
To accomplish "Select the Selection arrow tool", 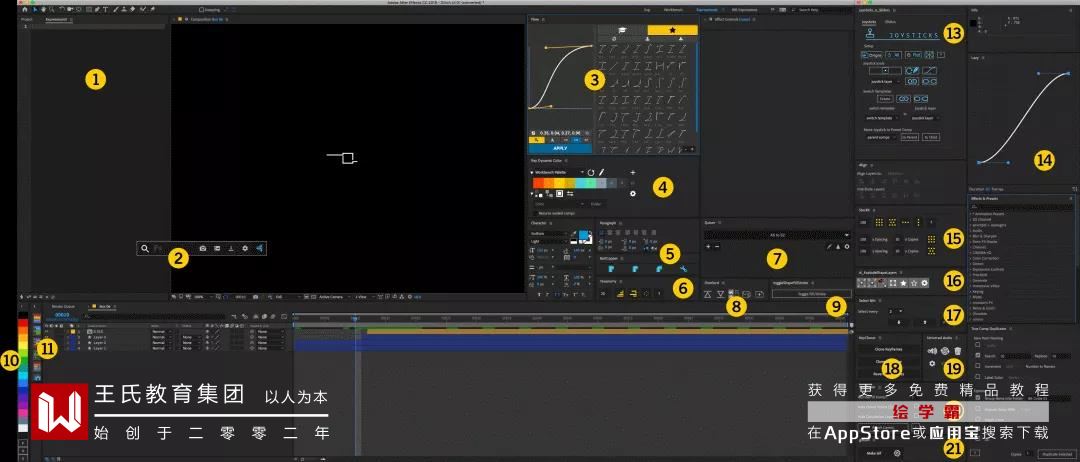I will pos(35,10).
